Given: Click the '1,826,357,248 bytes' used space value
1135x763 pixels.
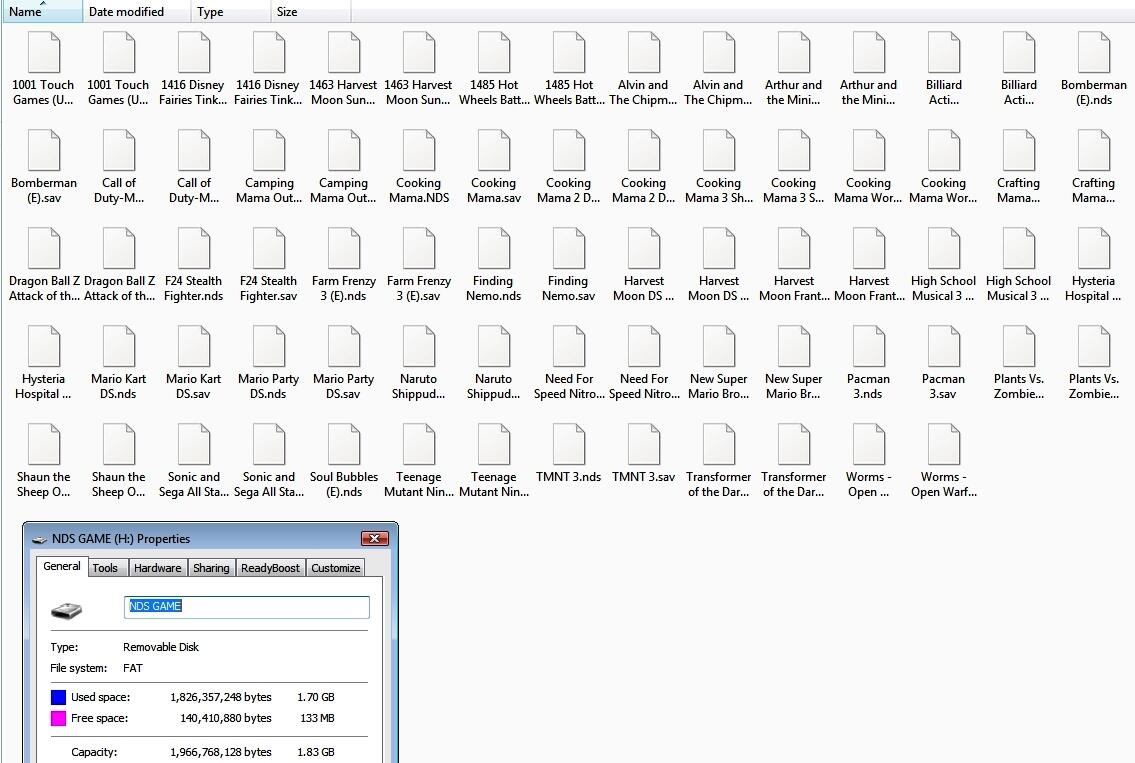Looking at the screenshot, I should tap(221, 697).
